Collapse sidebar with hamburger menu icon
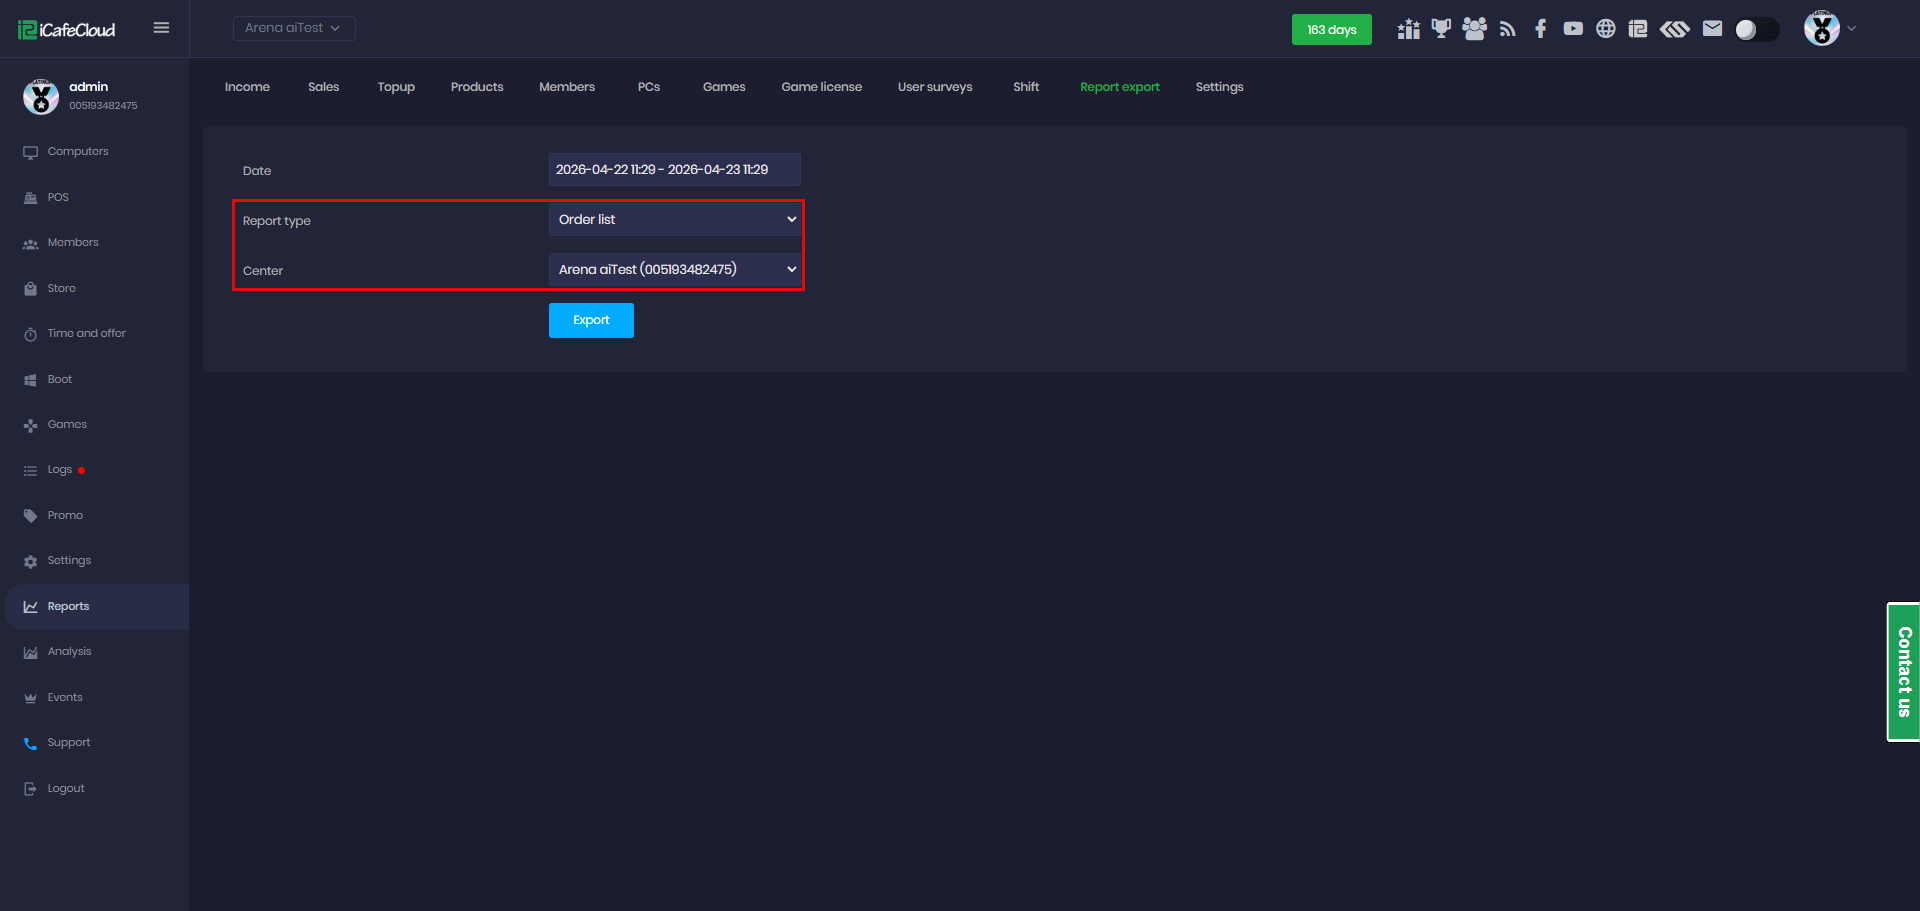This screenshot has width=1920, height=911. (161, 28)
